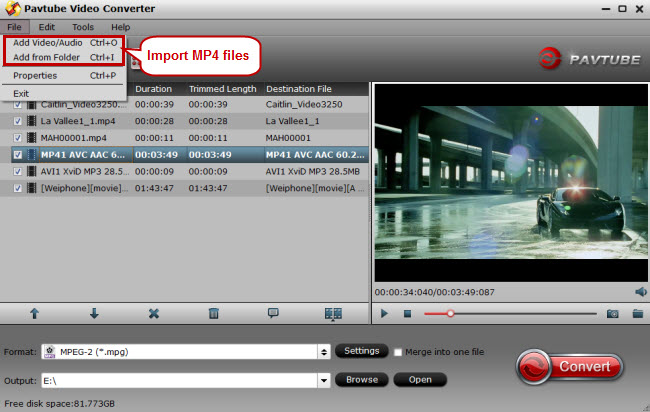
Task: Open the snapshot folder icon
Action: (x=638, y=313)
